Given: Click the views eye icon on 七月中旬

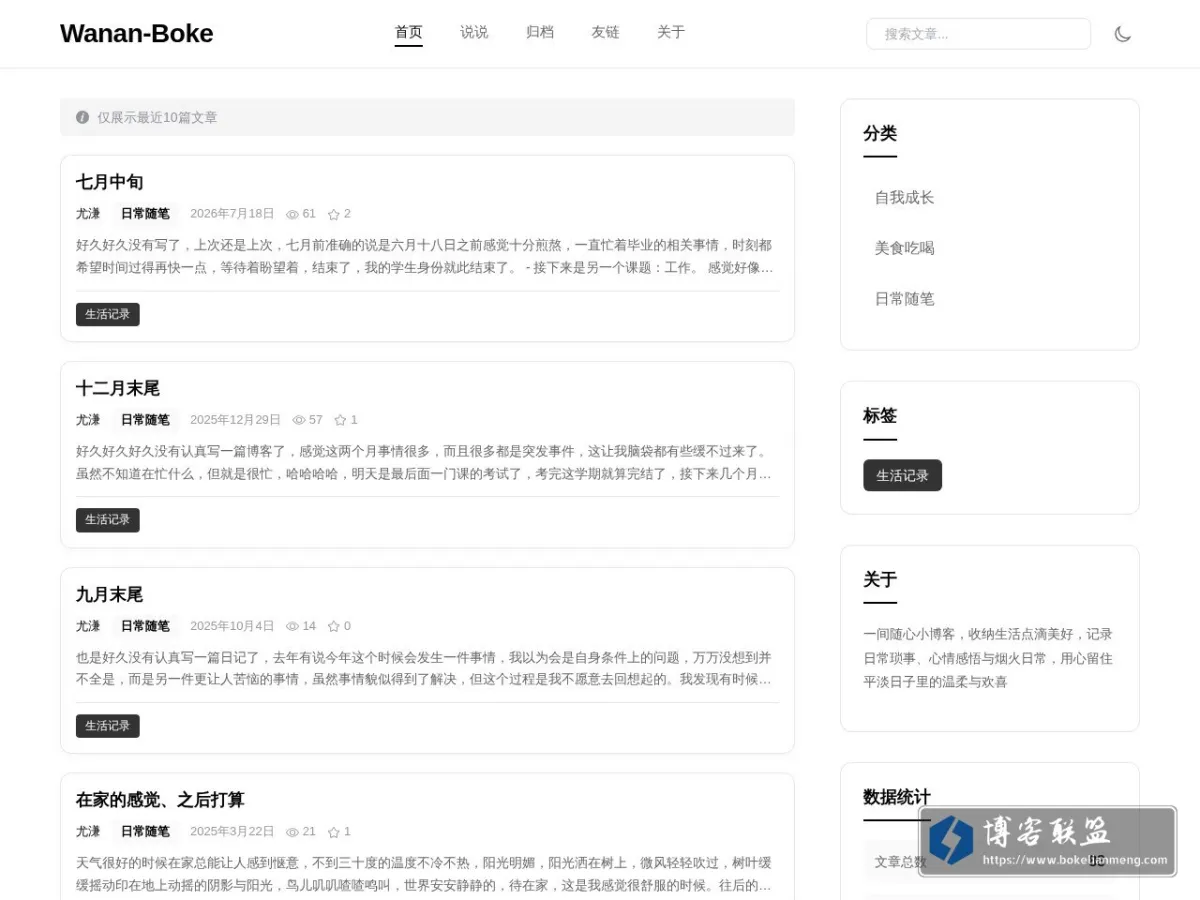Looking at the screenshot, I should click(x=292, y=214).
